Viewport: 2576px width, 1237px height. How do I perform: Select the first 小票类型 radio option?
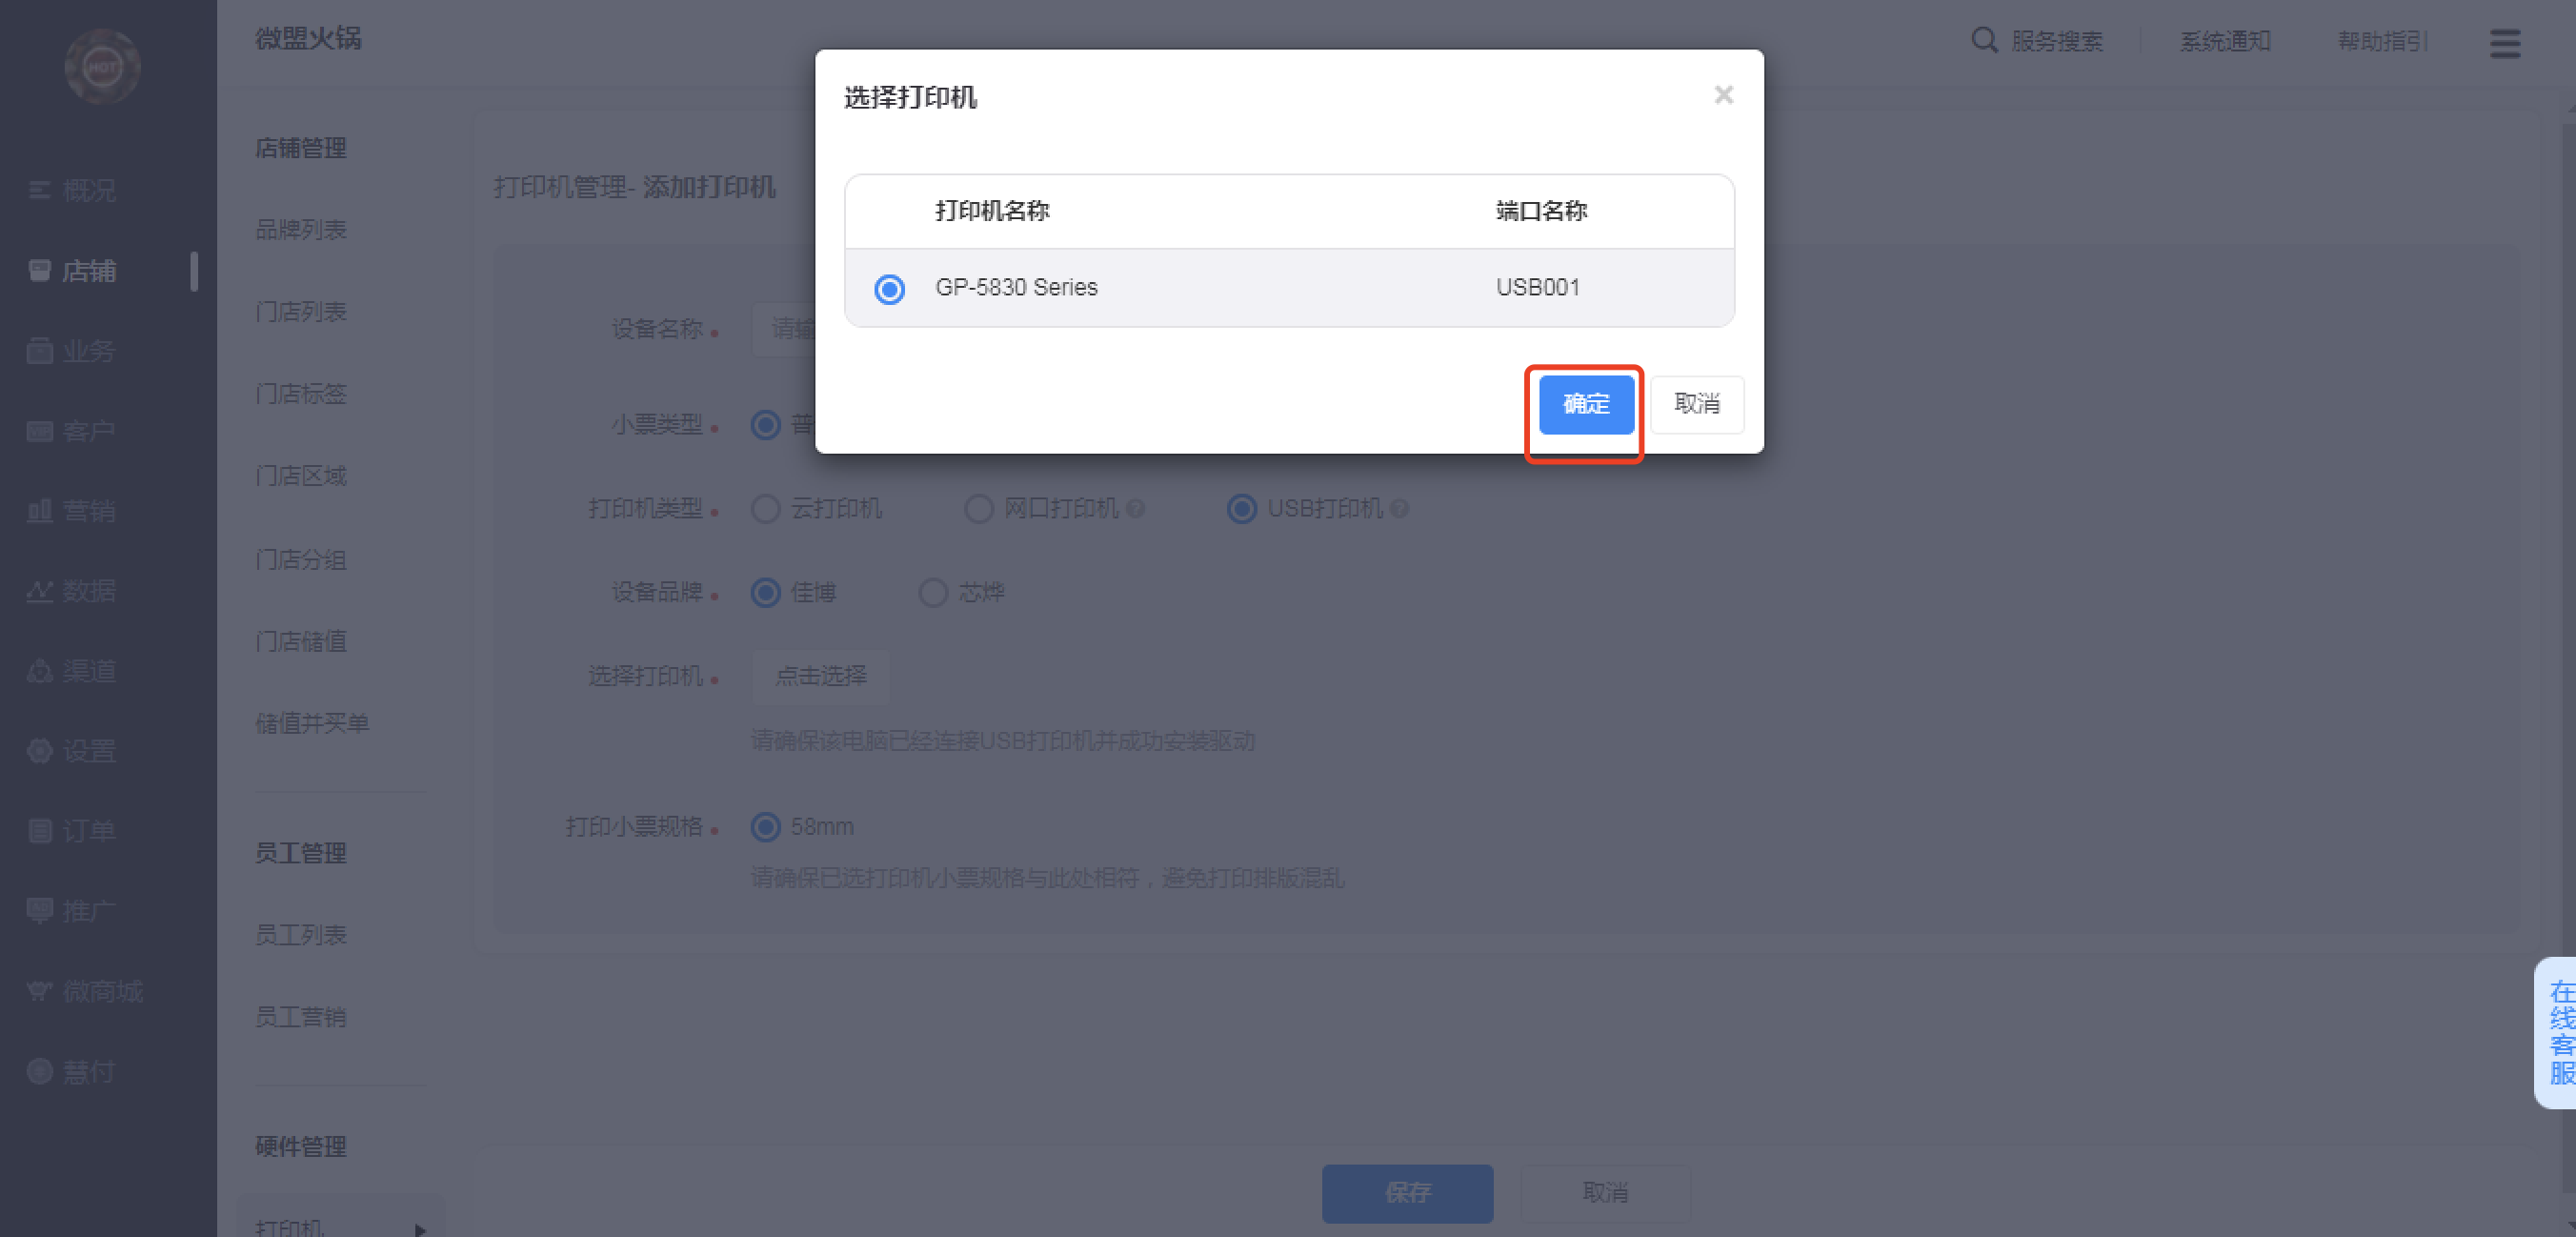click(766, 425)
